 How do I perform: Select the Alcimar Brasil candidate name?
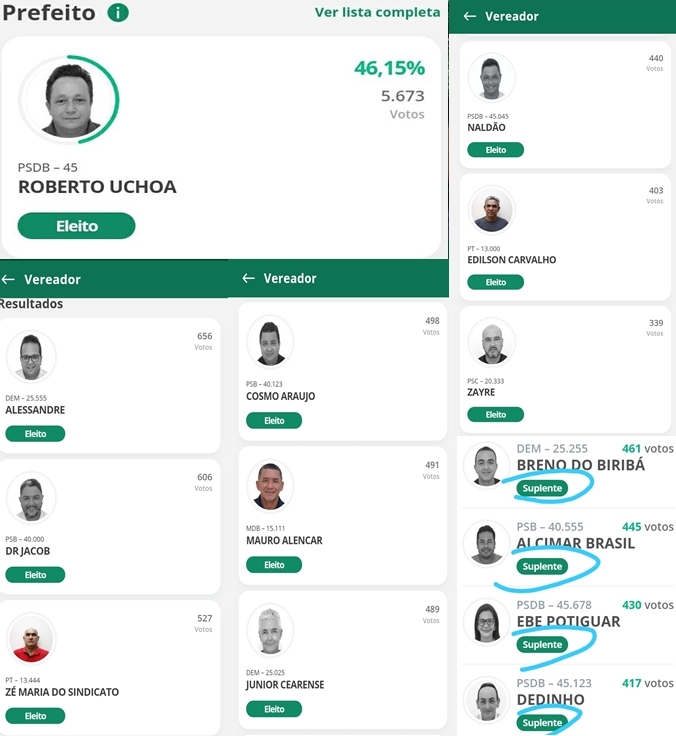pos(576,543)
